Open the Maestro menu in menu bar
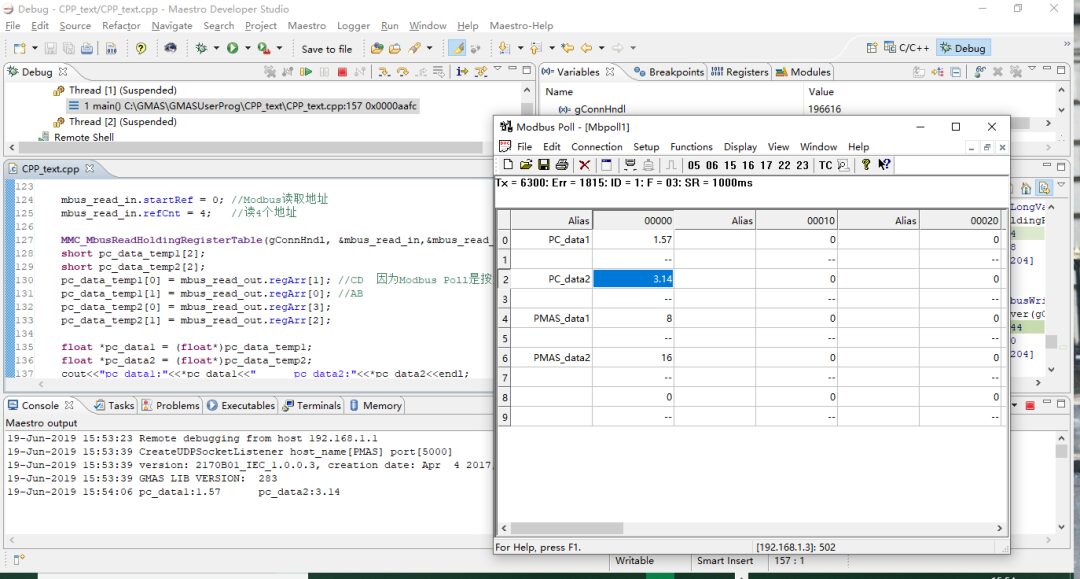The width and height of the screenshot is (1080, 579). pyautogui.click(x=307, y=25)
